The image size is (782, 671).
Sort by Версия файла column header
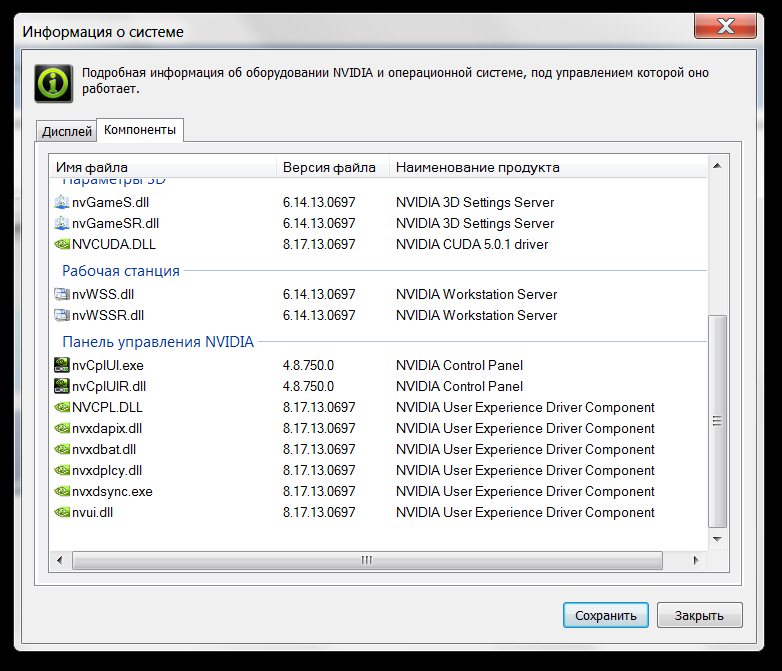[333, 167]
